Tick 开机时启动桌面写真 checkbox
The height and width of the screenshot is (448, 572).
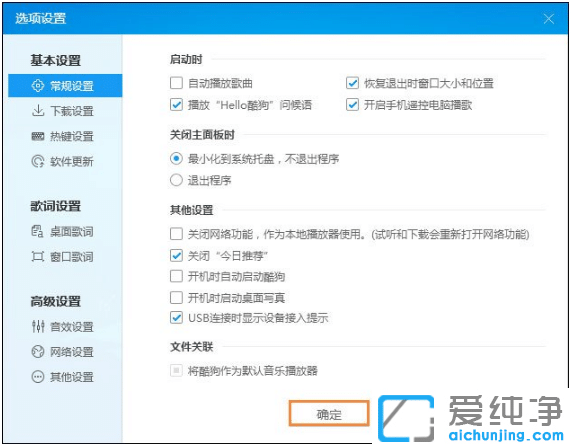click(x=176, y=298)
